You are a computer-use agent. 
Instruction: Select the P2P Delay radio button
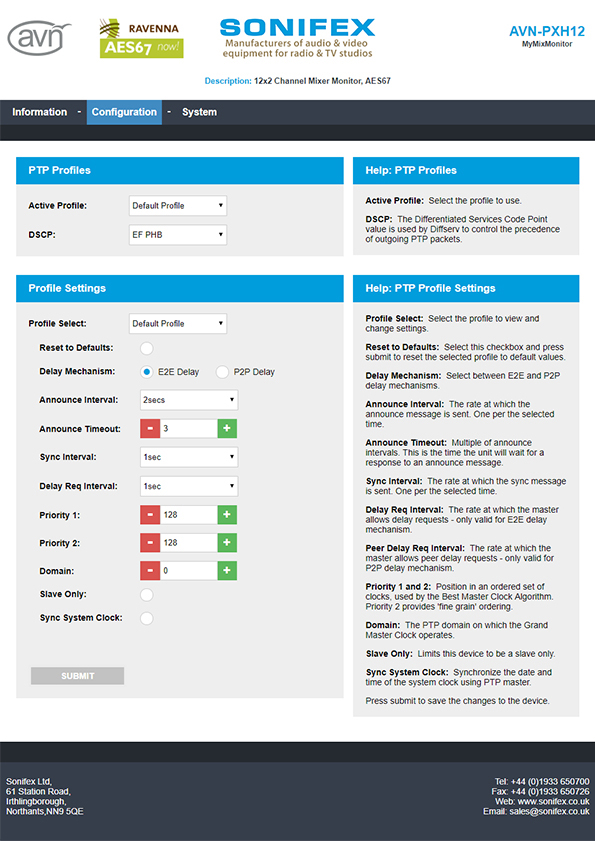click(x=222, y=372)
